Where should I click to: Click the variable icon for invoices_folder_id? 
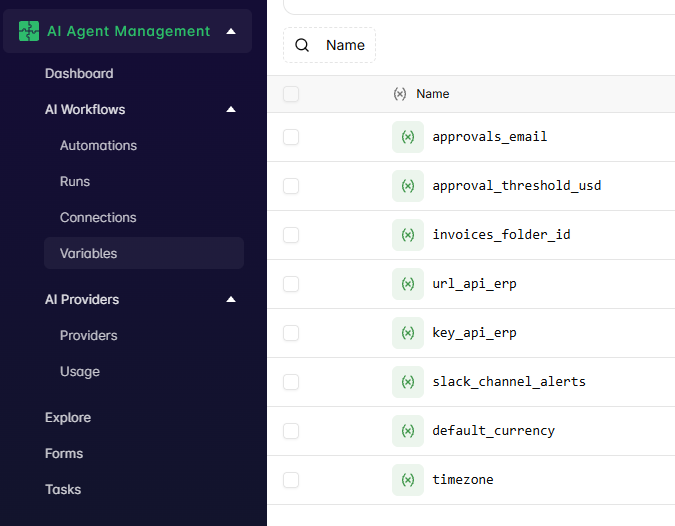408,235
